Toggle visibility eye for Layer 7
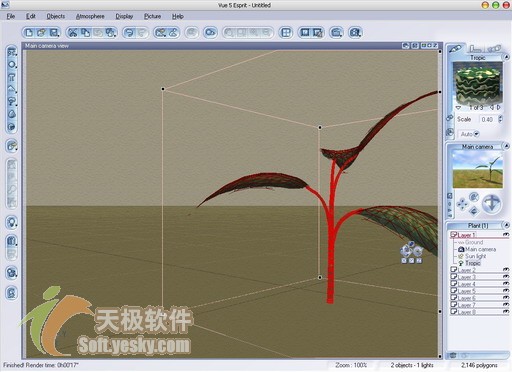Image resolution: width=512 pixels, height=372 pixels. [506, 304]
